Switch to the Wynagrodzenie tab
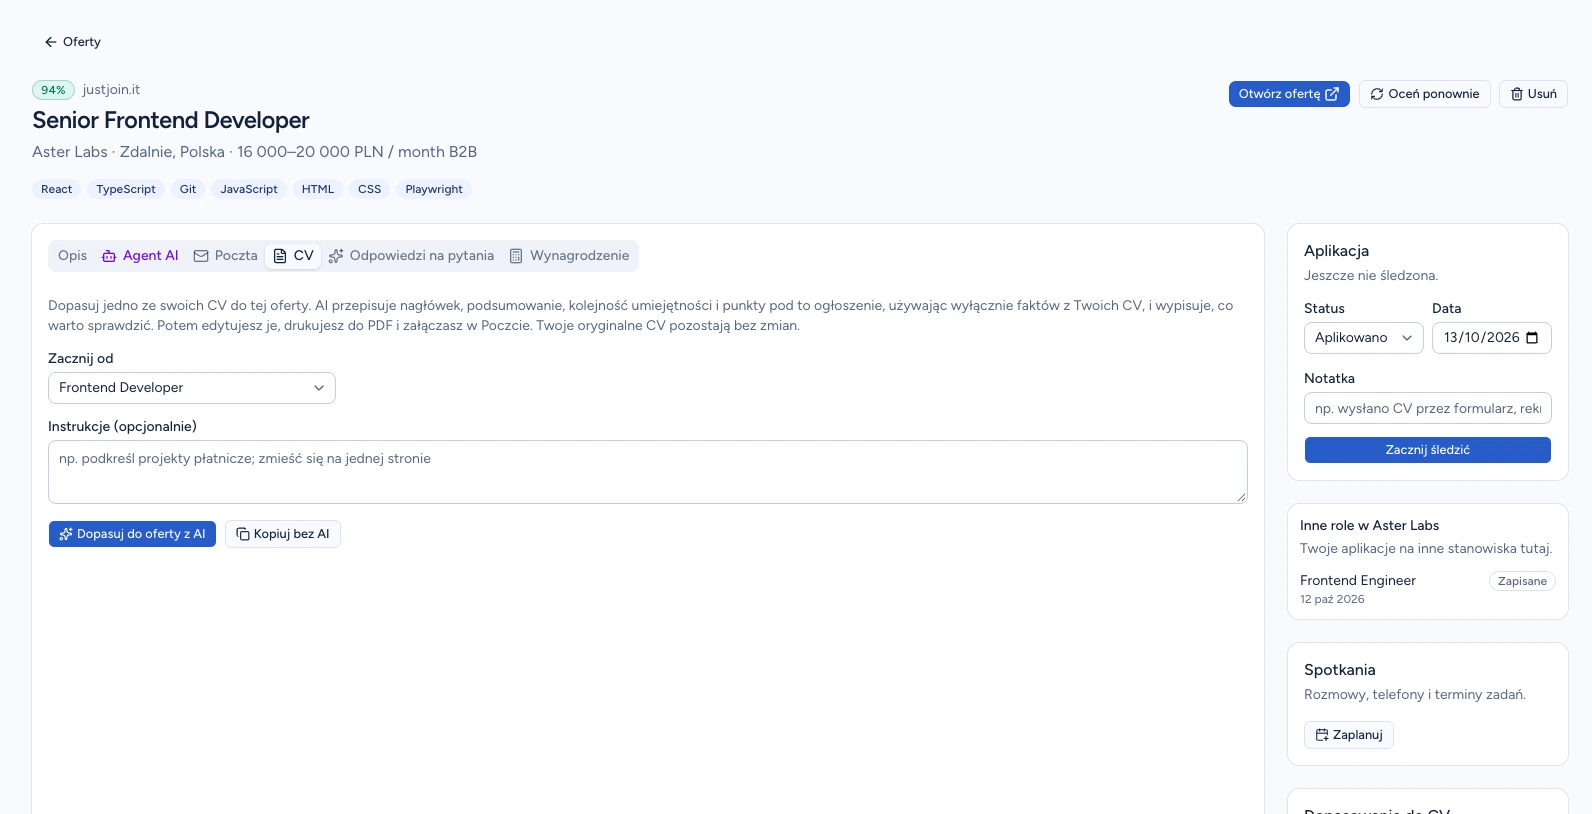The width and height of the screenshot is (1592, 814). [x=570, y=256]
